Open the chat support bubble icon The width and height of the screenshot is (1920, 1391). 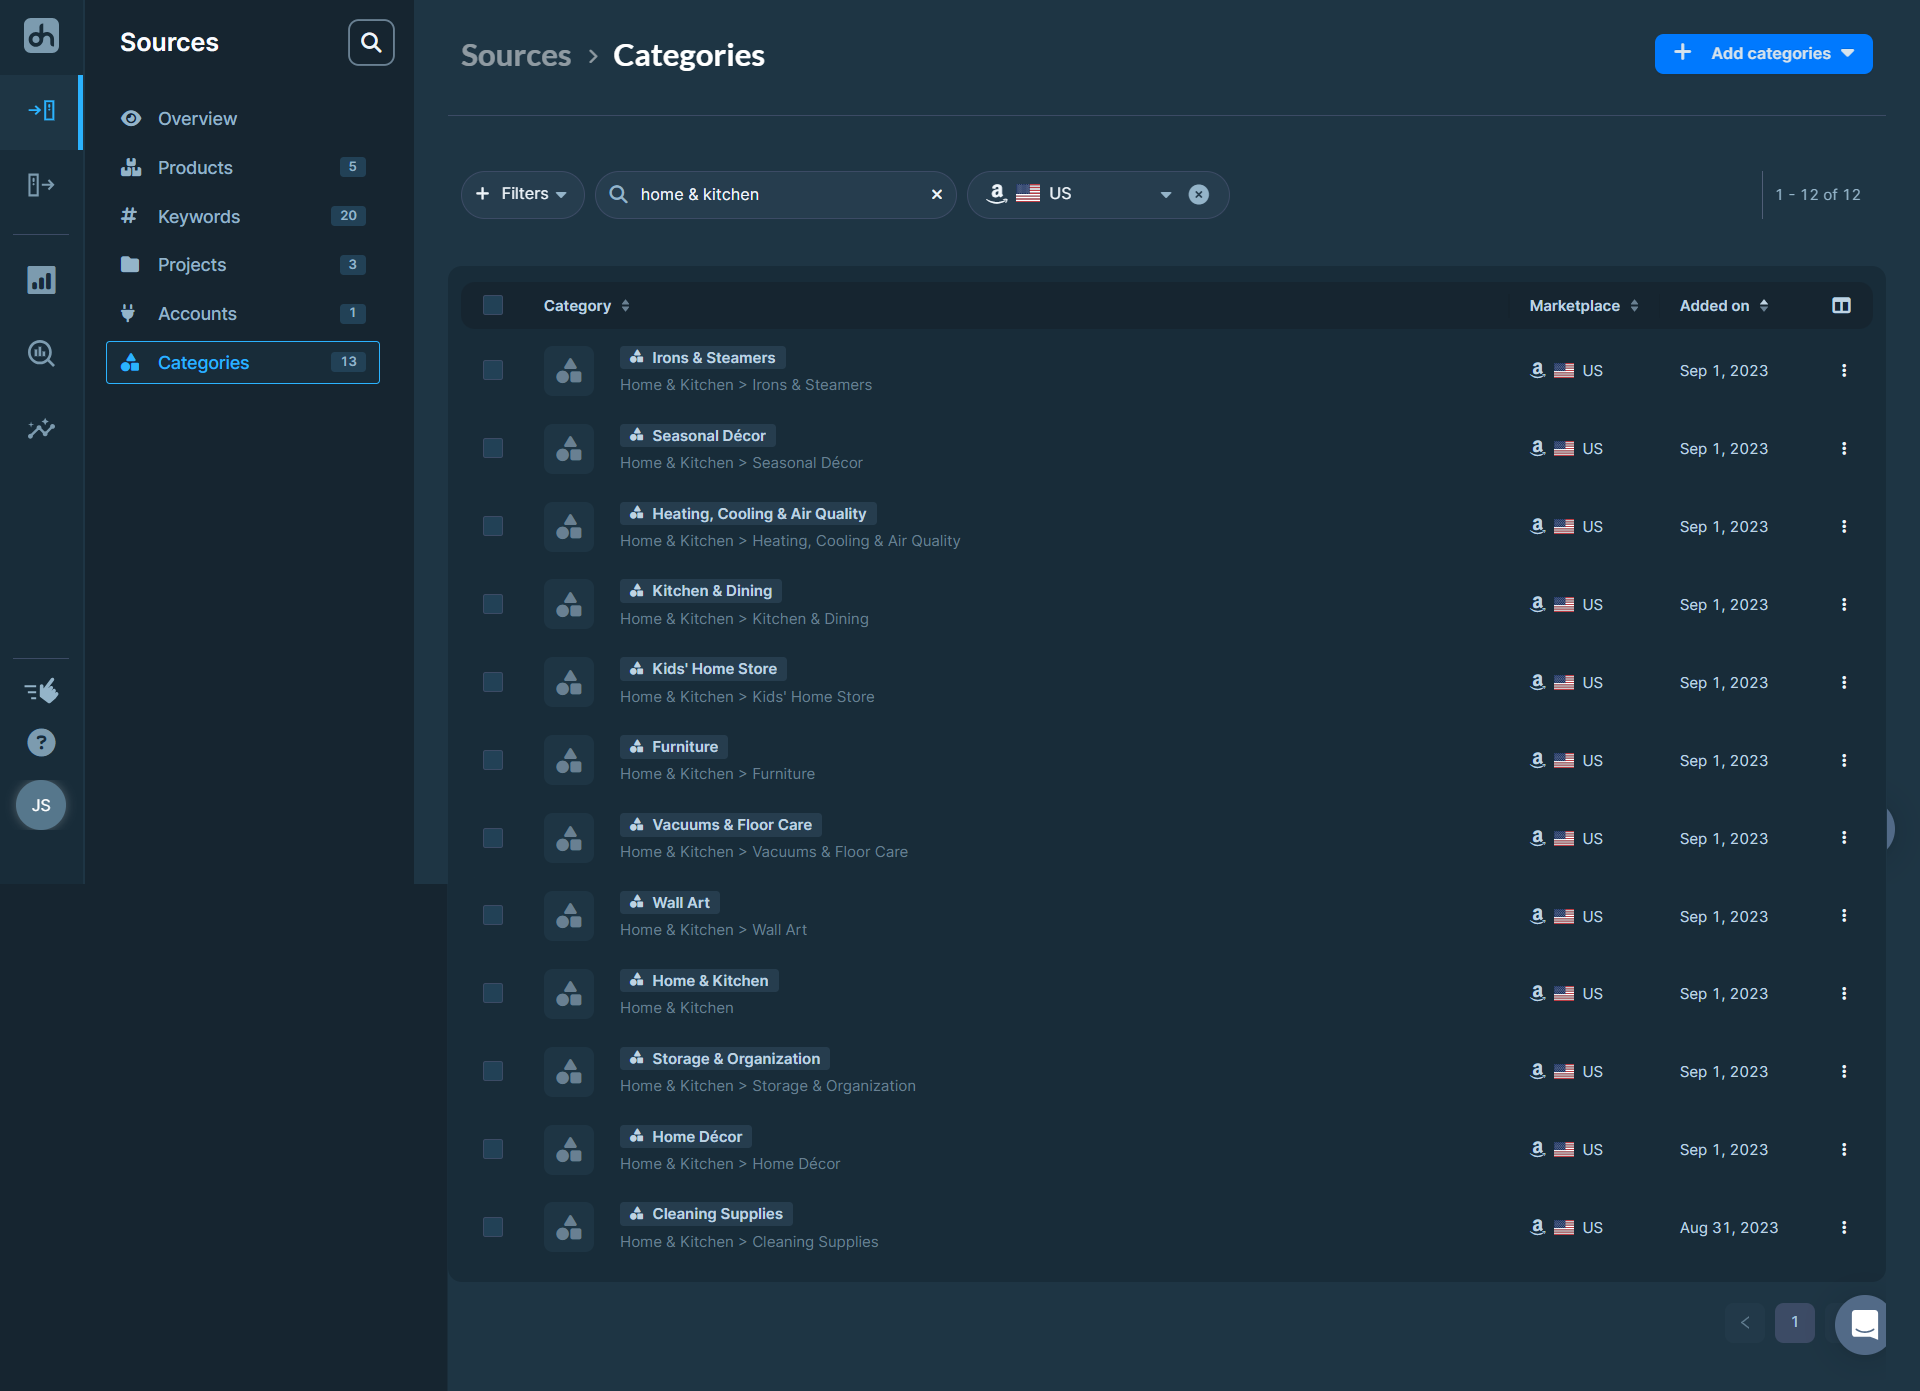tap(1863, 1324)
